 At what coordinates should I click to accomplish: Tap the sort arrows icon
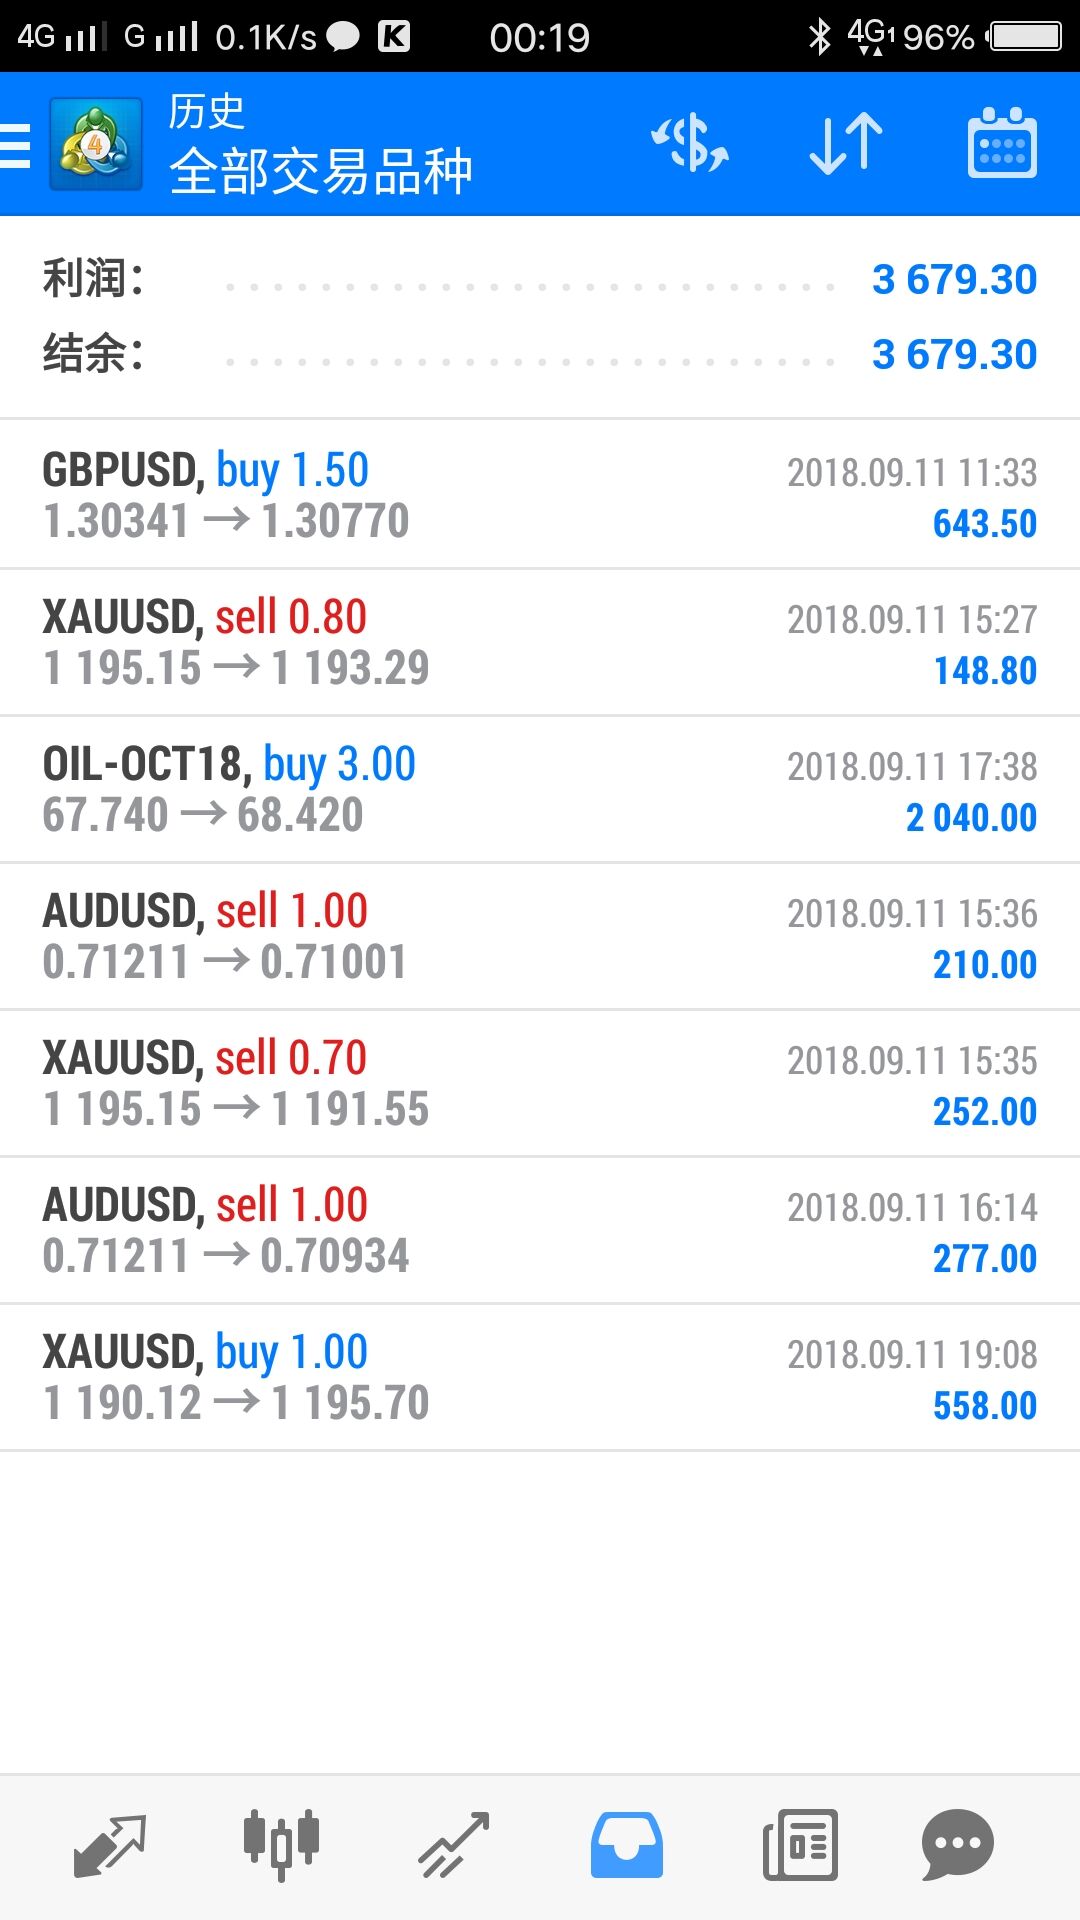click(846, 144)
